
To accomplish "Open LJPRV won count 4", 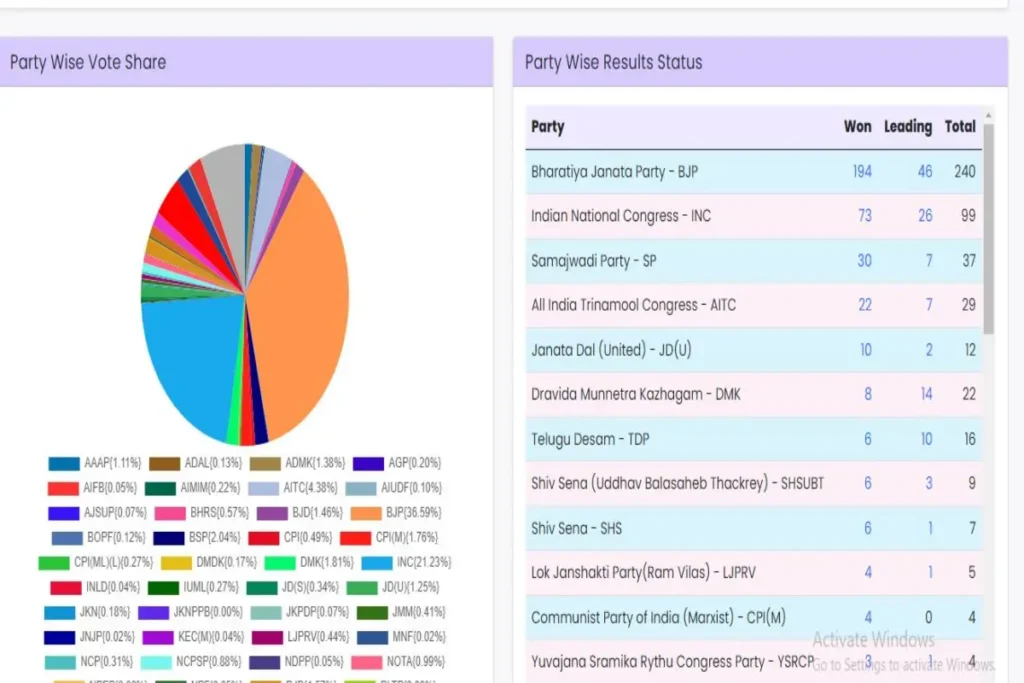I will tap(868, 573).
